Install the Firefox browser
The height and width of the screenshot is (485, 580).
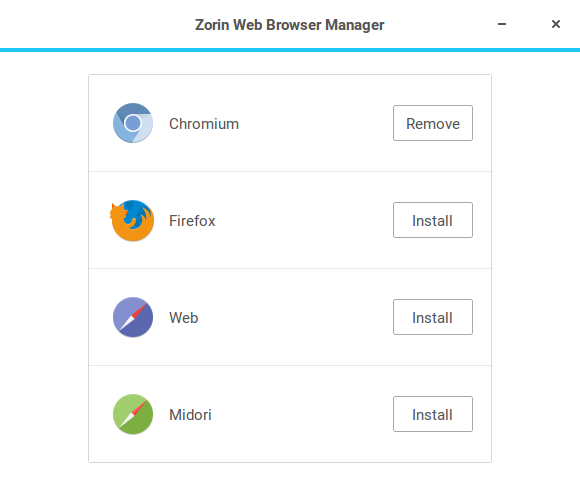point(433,220)
